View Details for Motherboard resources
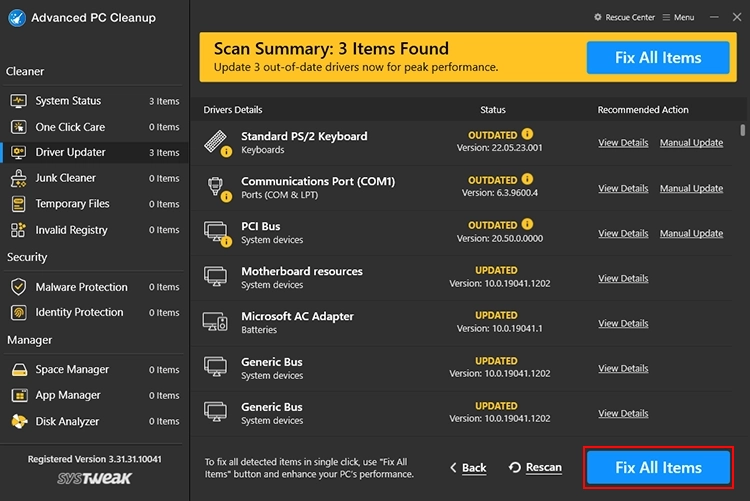This screenshot has width=750, height=501. 623,279
